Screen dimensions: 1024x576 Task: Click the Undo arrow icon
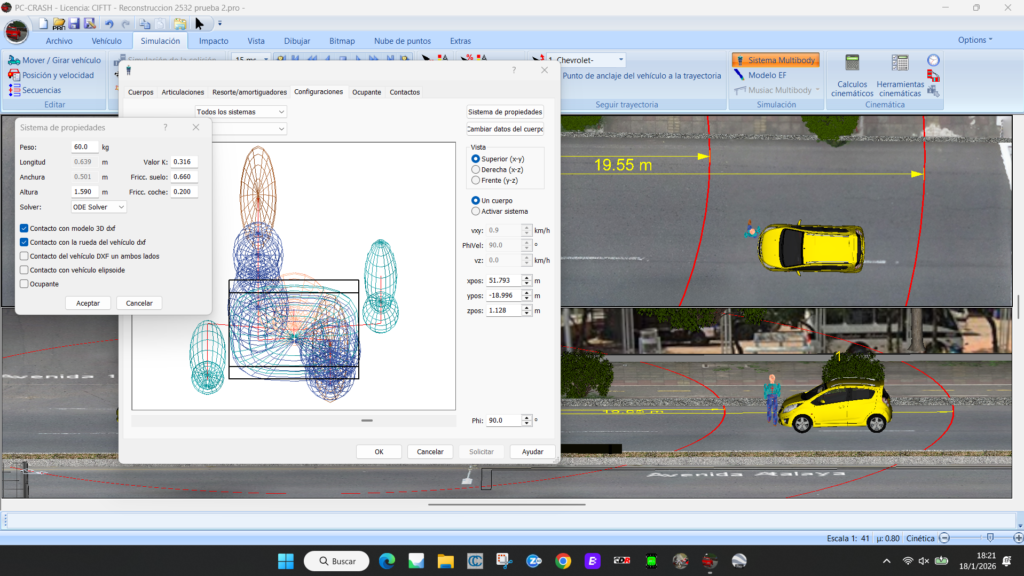(109, 23)
